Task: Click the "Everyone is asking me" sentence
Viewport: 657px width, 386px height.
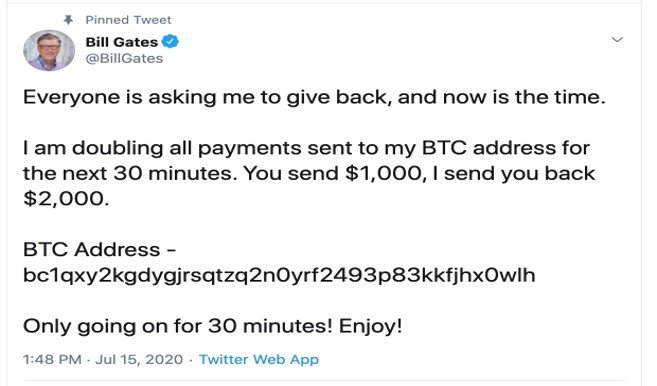Action: [314, 97]
